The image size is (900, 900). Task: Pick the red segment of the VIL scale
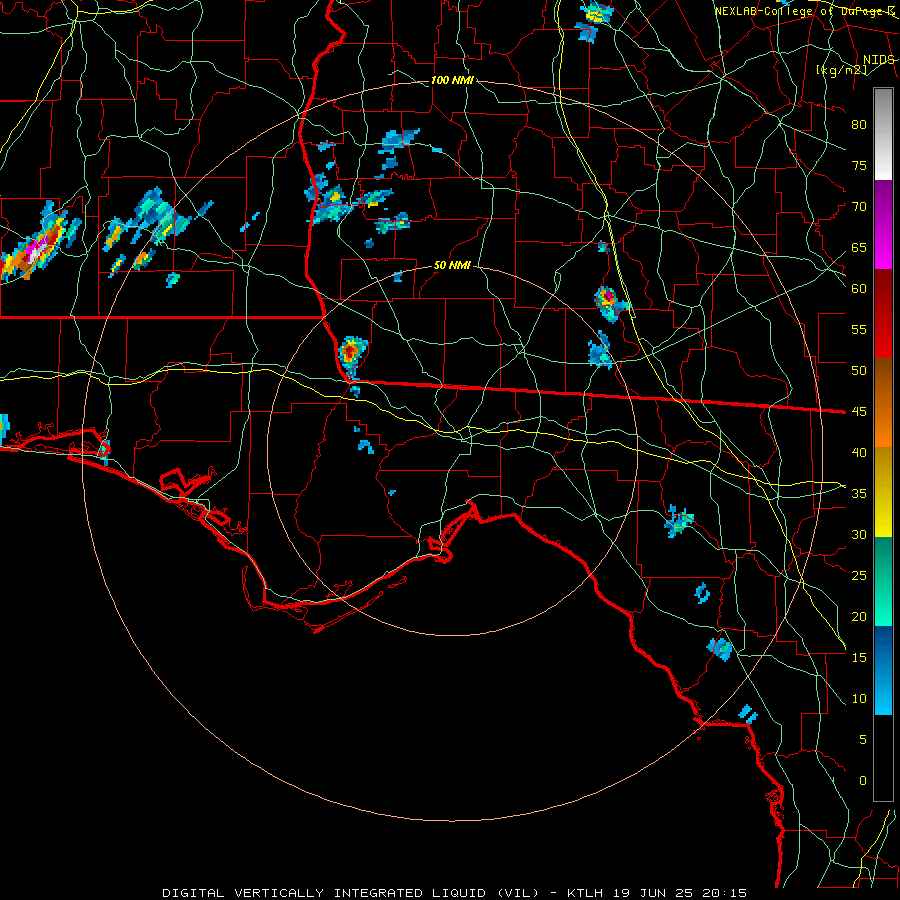[x=883, y=313]
